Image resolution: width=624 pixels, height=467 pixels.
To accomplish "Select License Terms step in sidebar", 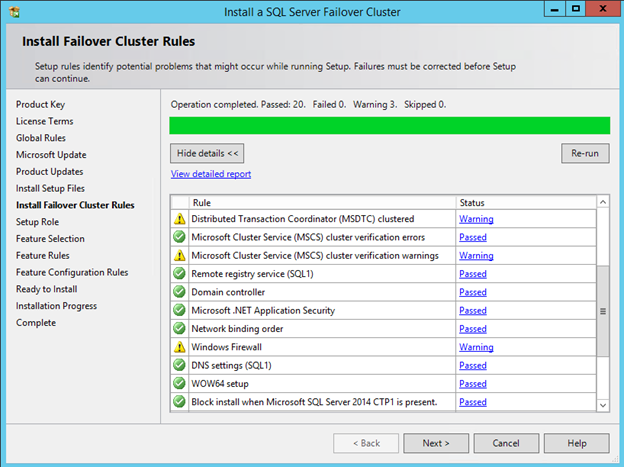I will pyautogui.click(x=45, y=121).
